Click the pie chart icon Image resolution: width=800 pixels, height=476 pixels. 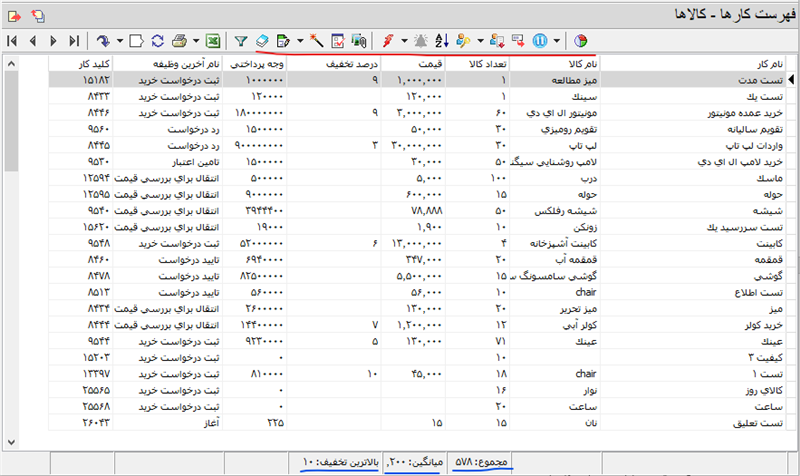580,41
